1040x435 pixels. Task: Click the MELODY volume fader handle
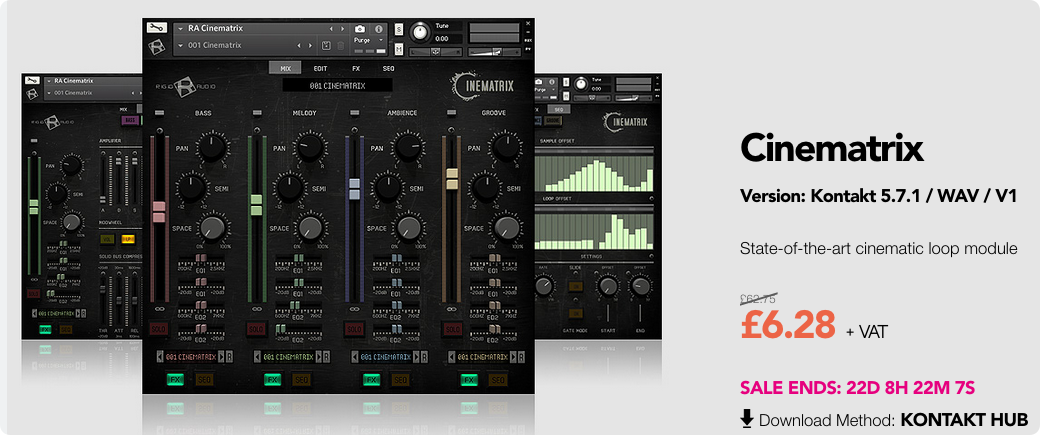256,205
